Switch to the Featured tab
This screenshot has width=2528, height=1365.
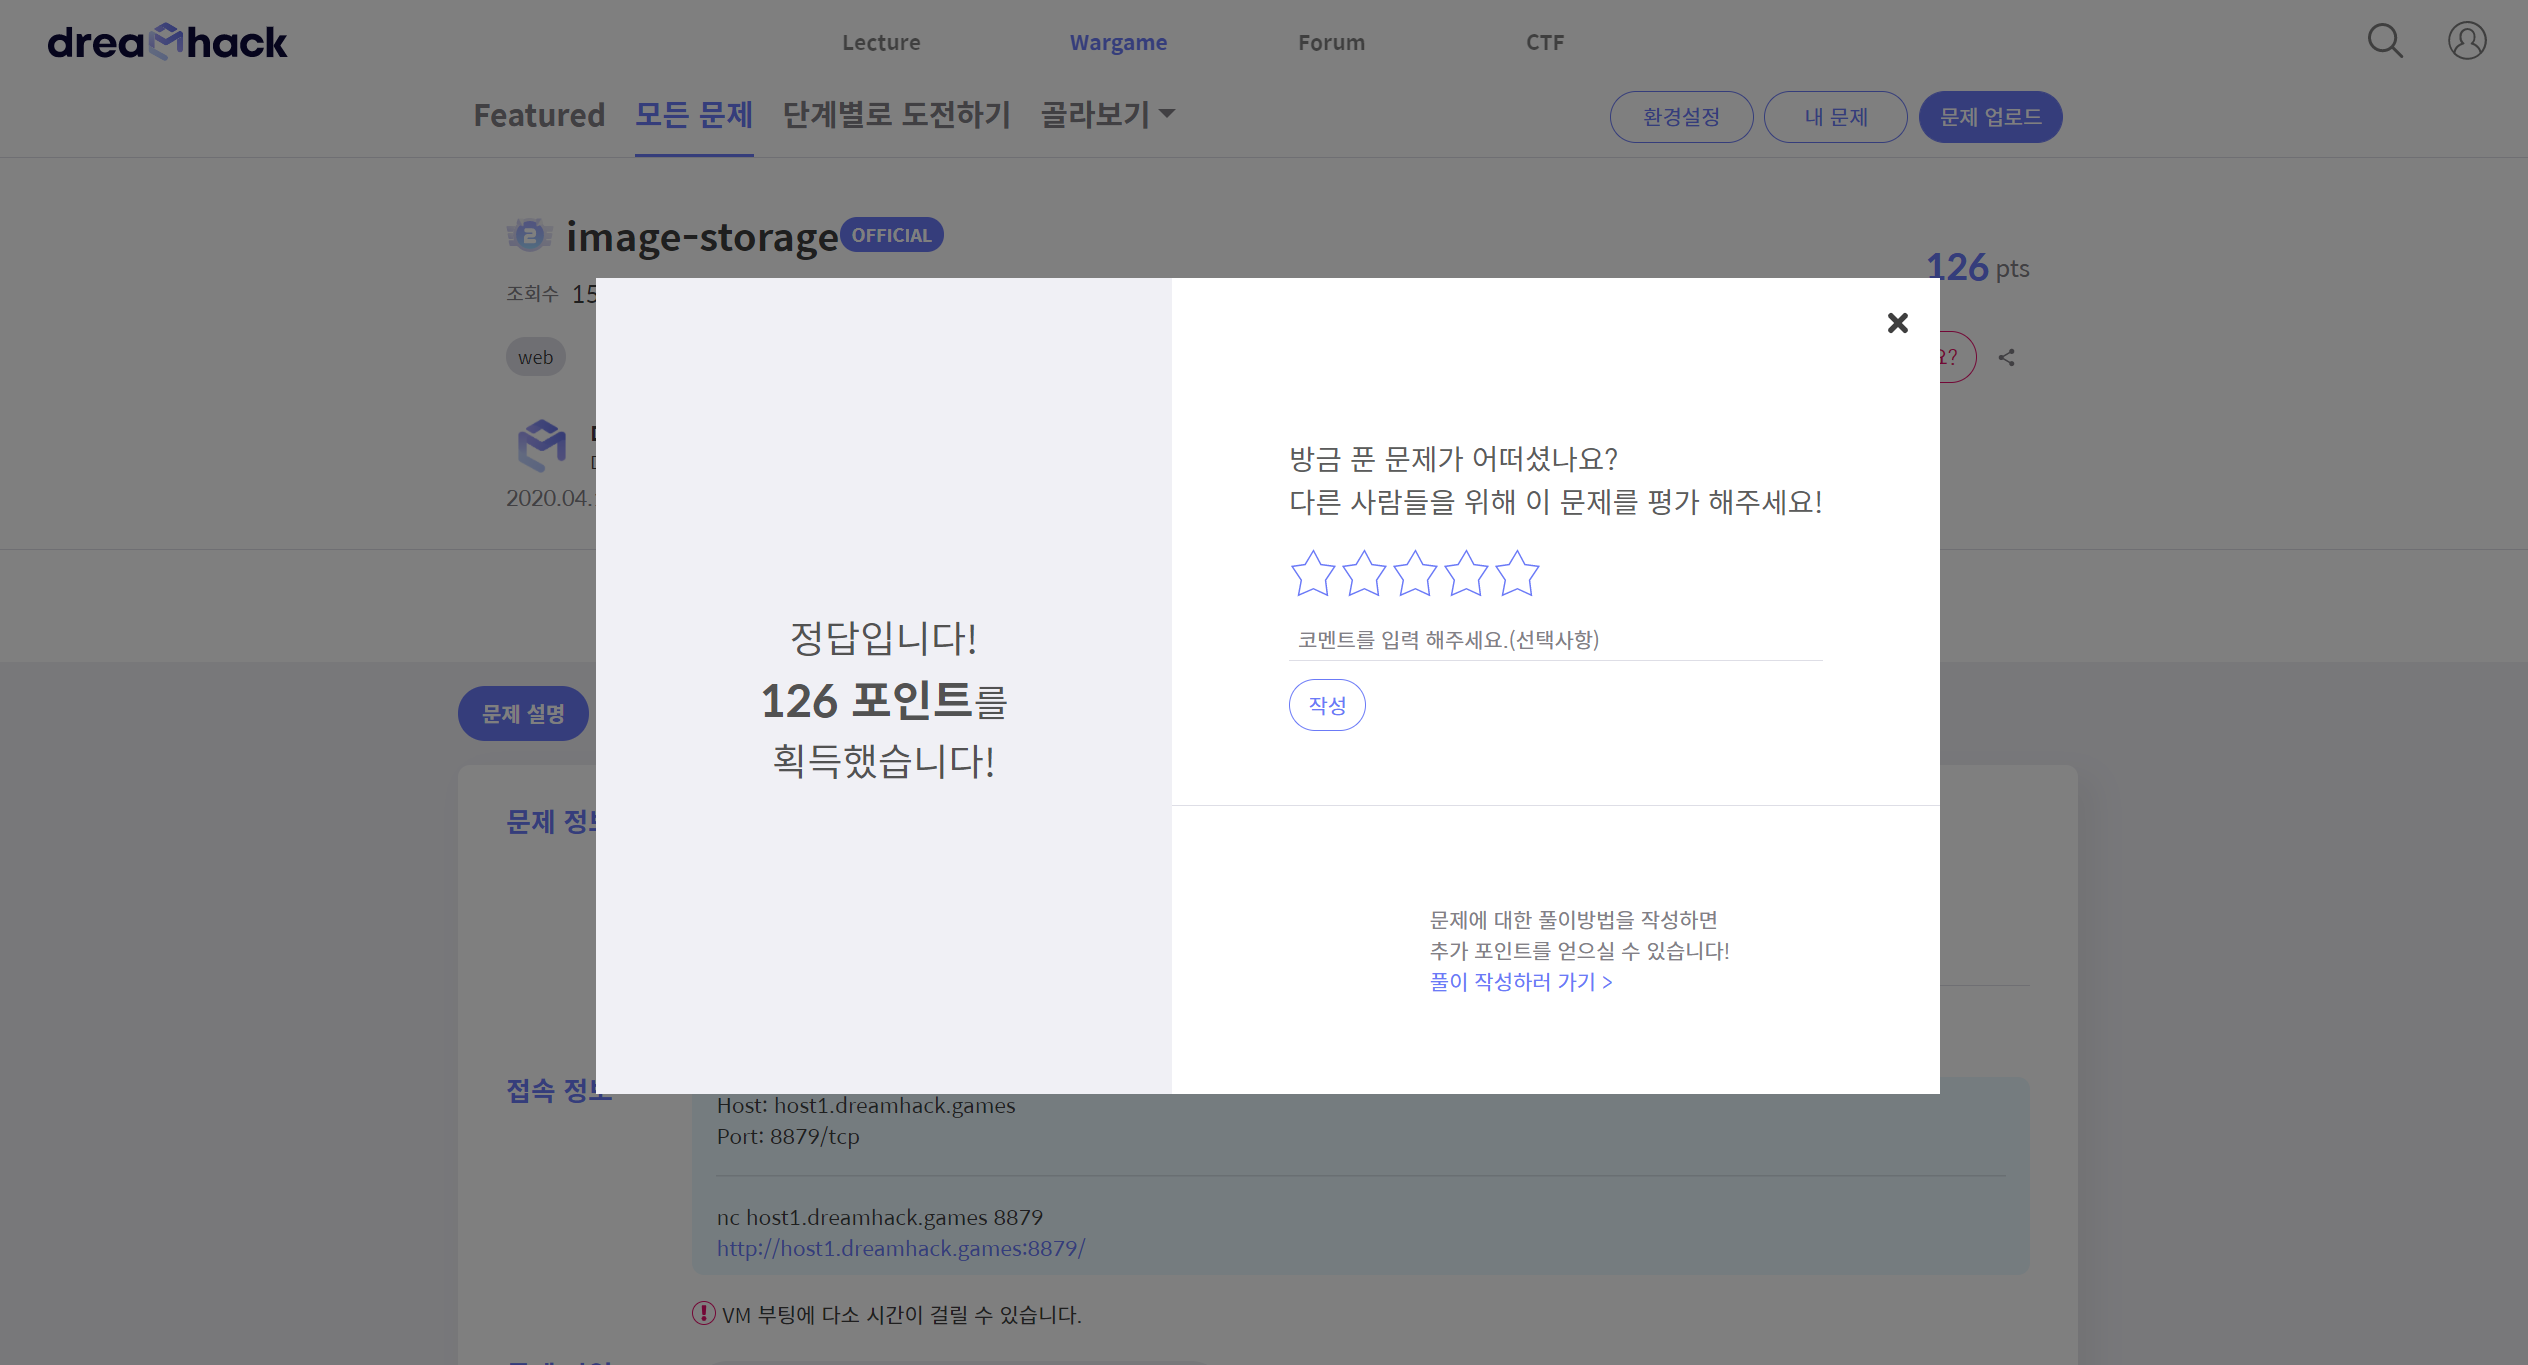[x=539, y=116]
